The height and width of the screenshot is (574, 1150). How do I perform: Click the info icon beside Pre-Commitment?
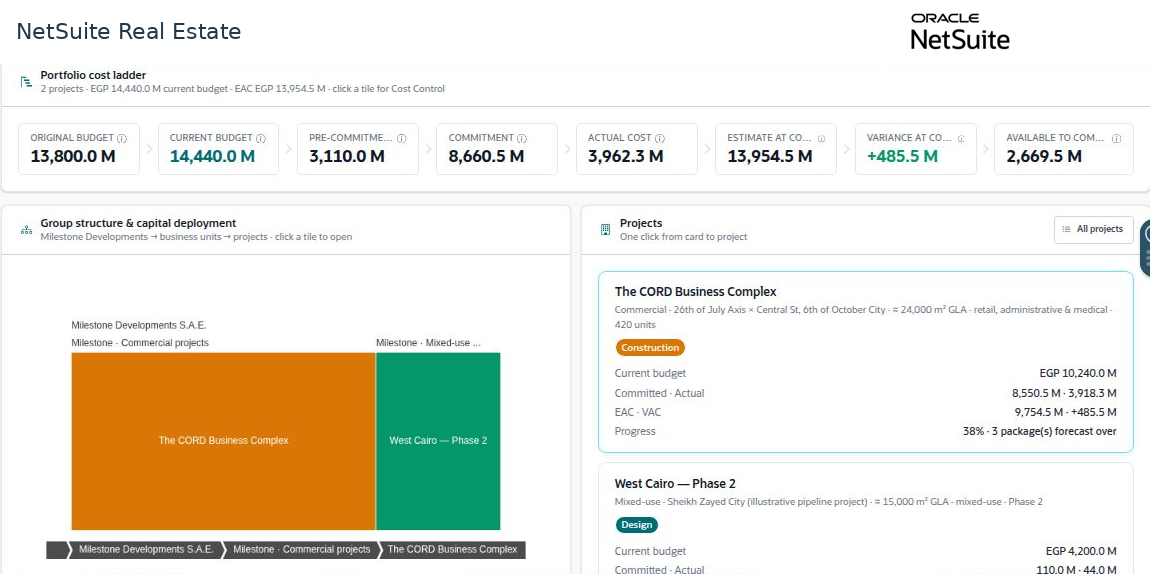(402, 138)
